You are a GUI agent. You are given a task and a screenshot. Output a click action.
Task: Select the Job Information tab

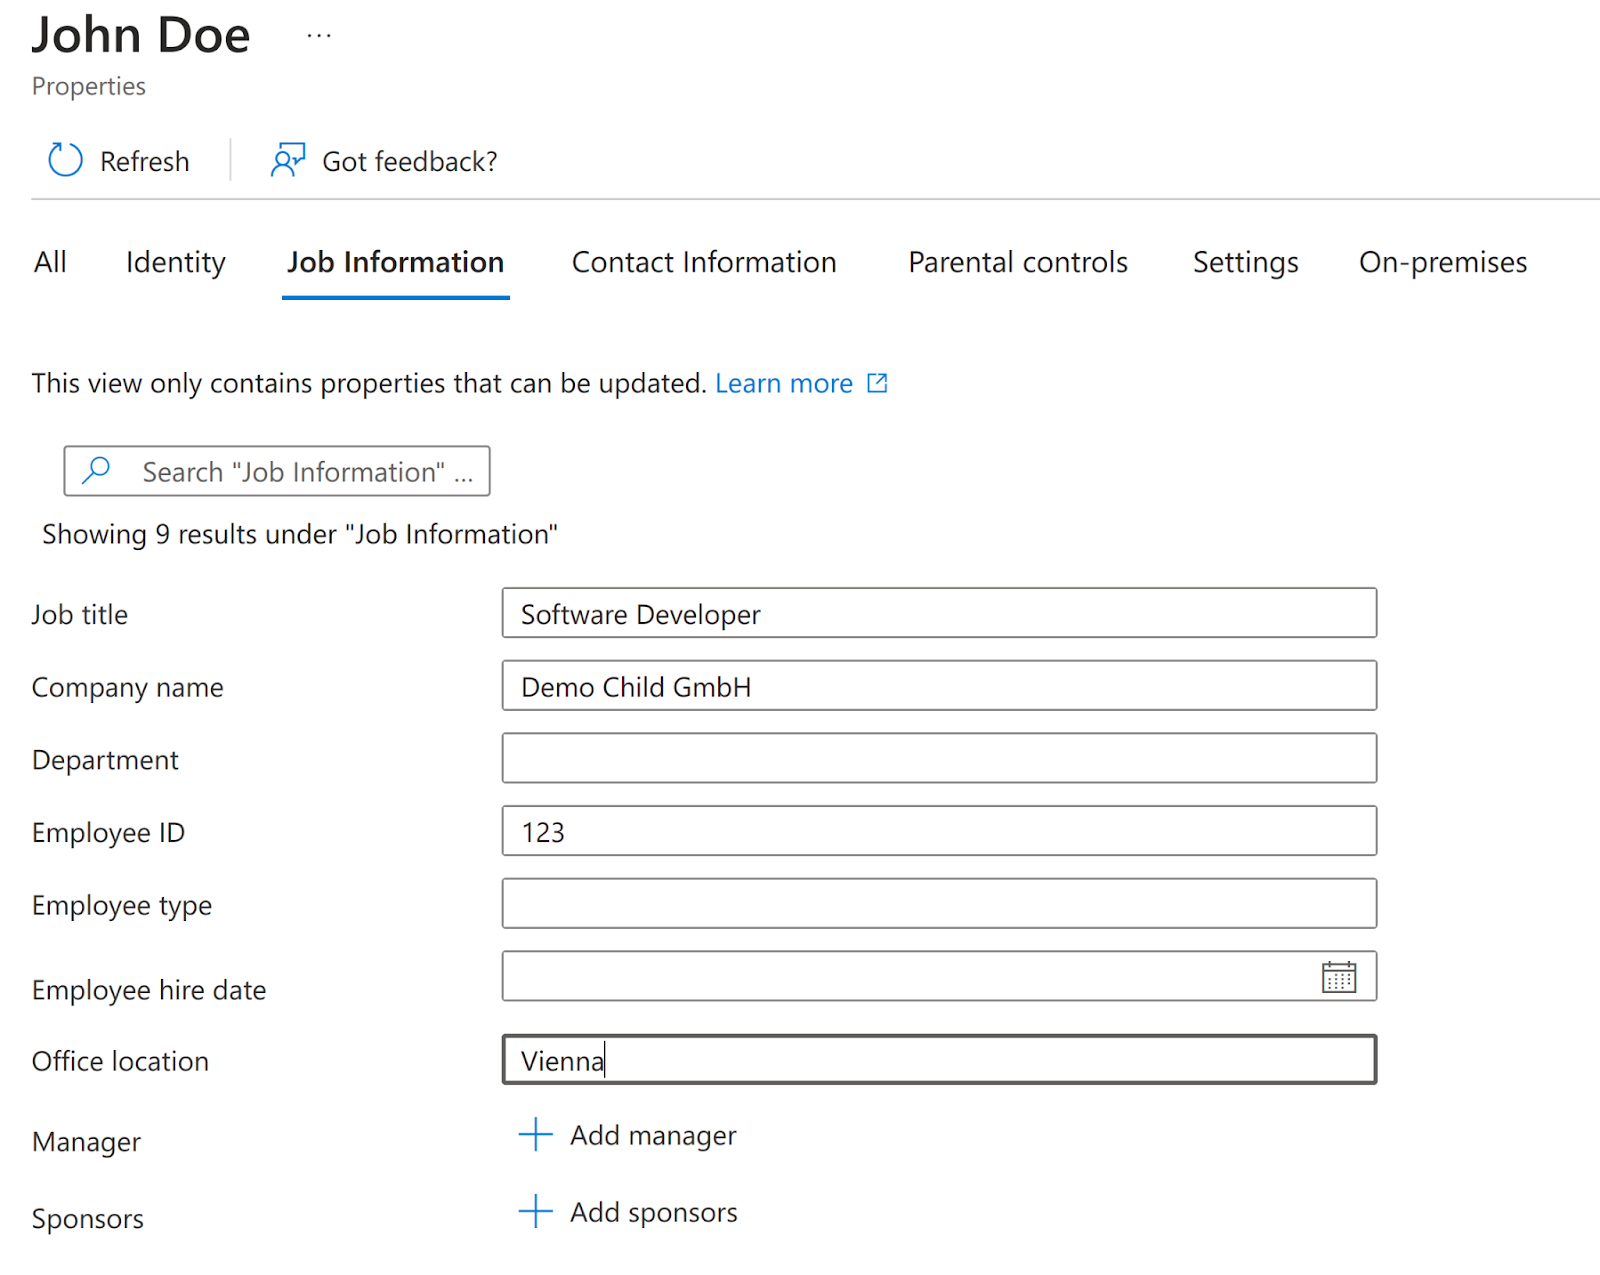tap(396, 262)
